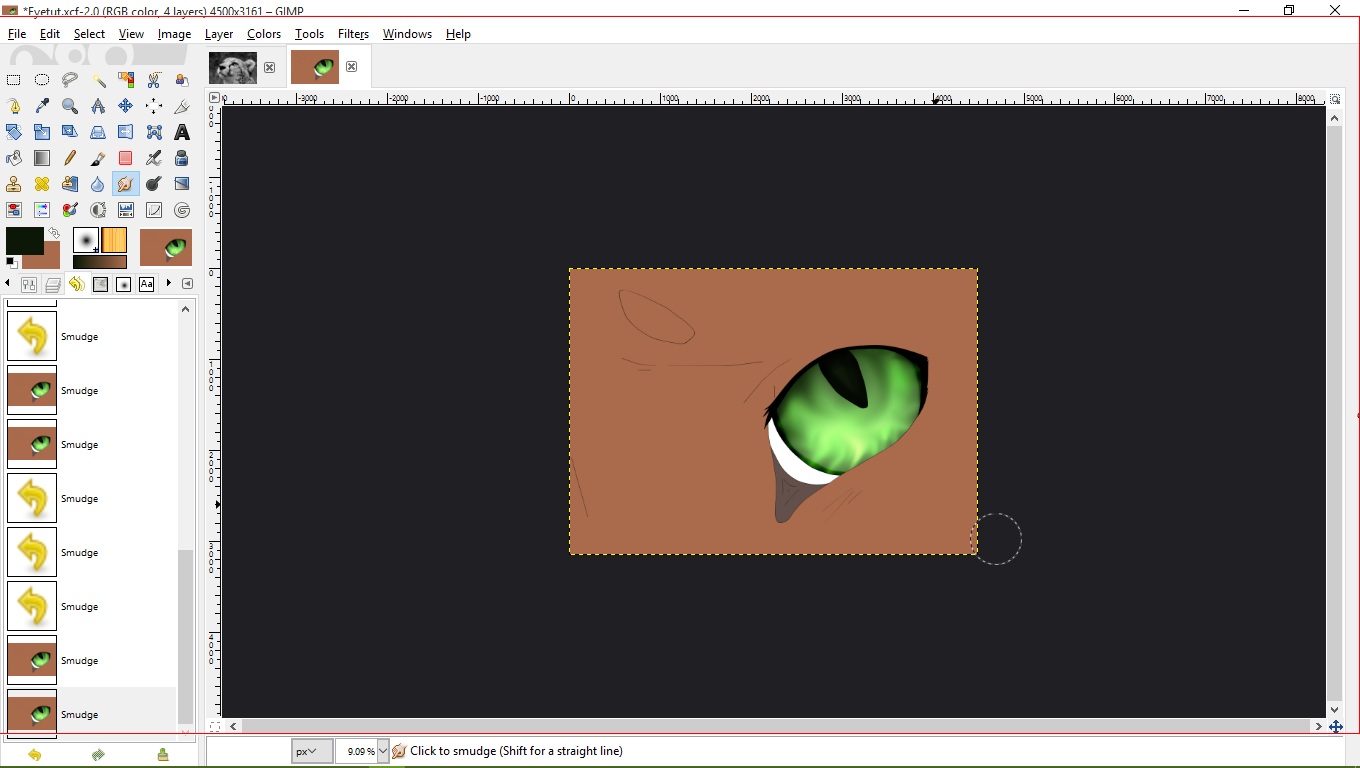Open the px unit dropdown
The image size is (1360, 768).
[312, 751]
